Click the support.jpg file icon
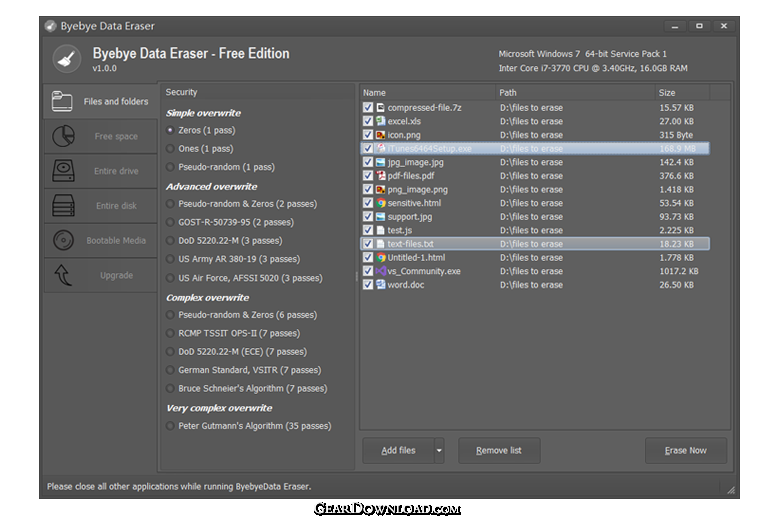Screen dimensions: 774x517 381,216
